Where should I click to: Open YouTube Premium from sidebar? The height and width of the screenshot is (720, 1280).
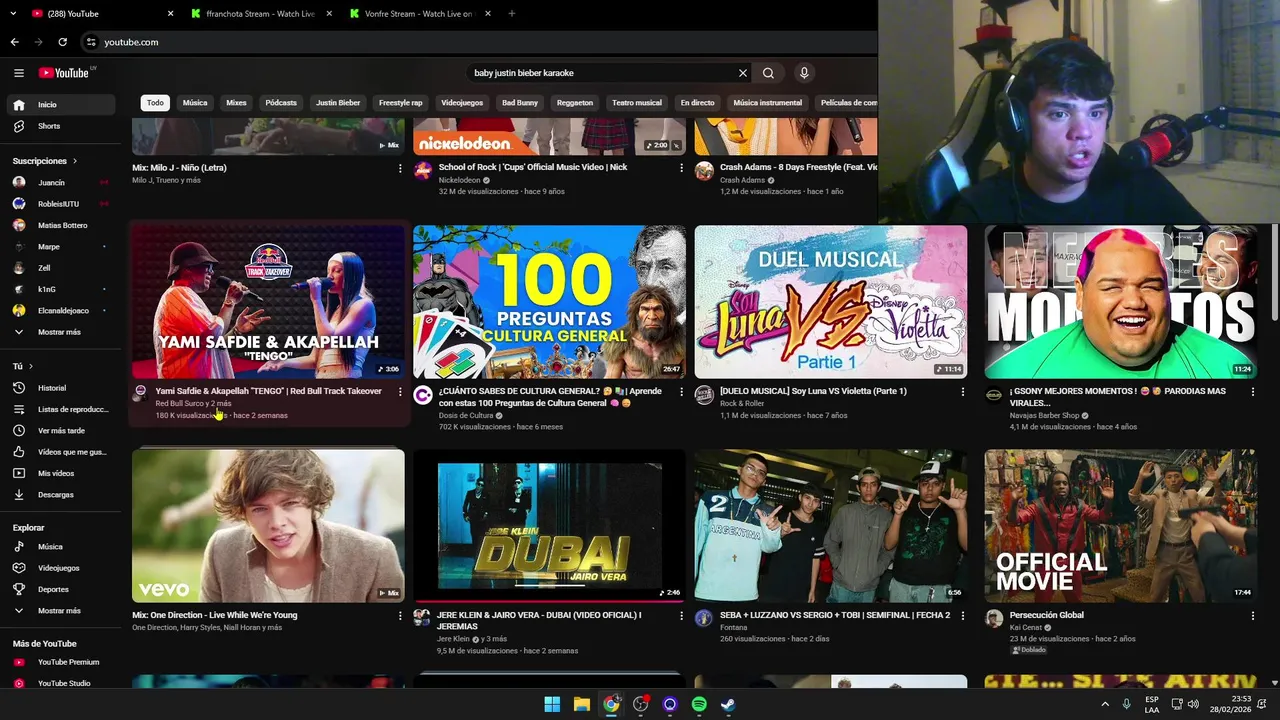tap(63, 662)
